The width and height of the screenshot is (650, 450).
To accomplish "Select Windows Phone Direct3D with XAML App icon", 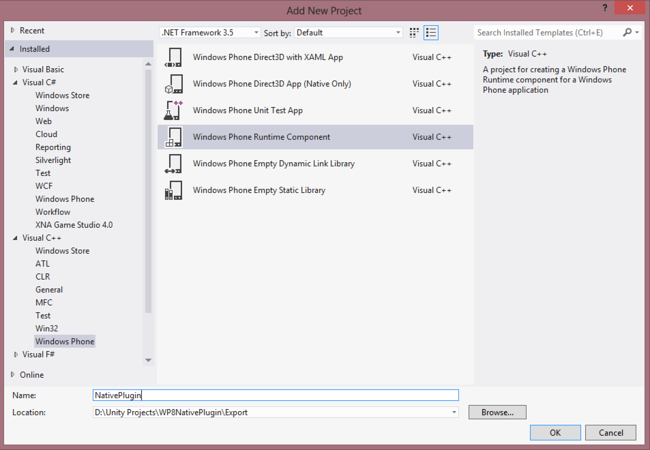I will point(173,58).
